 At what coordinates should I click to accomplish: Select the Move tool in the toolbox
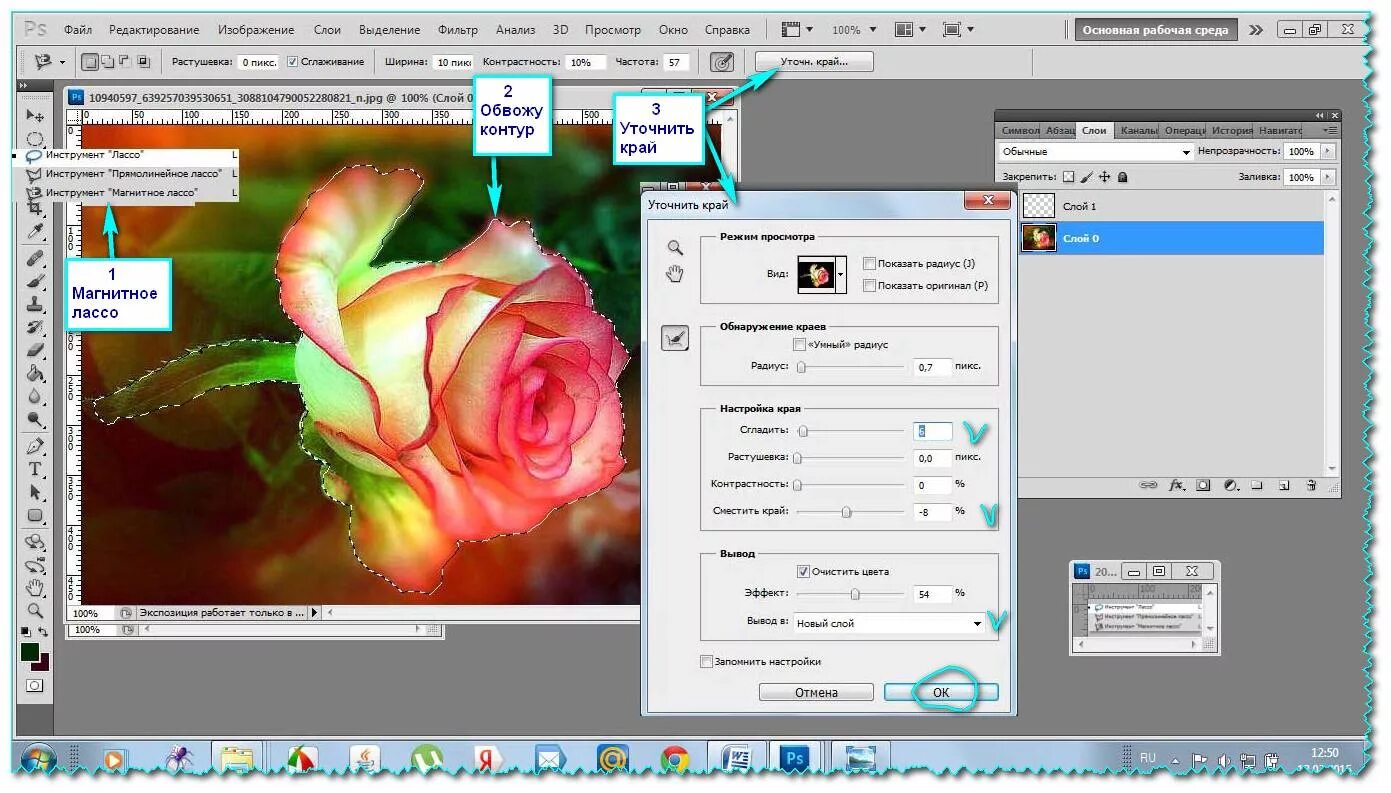click(x=35, y=117)
